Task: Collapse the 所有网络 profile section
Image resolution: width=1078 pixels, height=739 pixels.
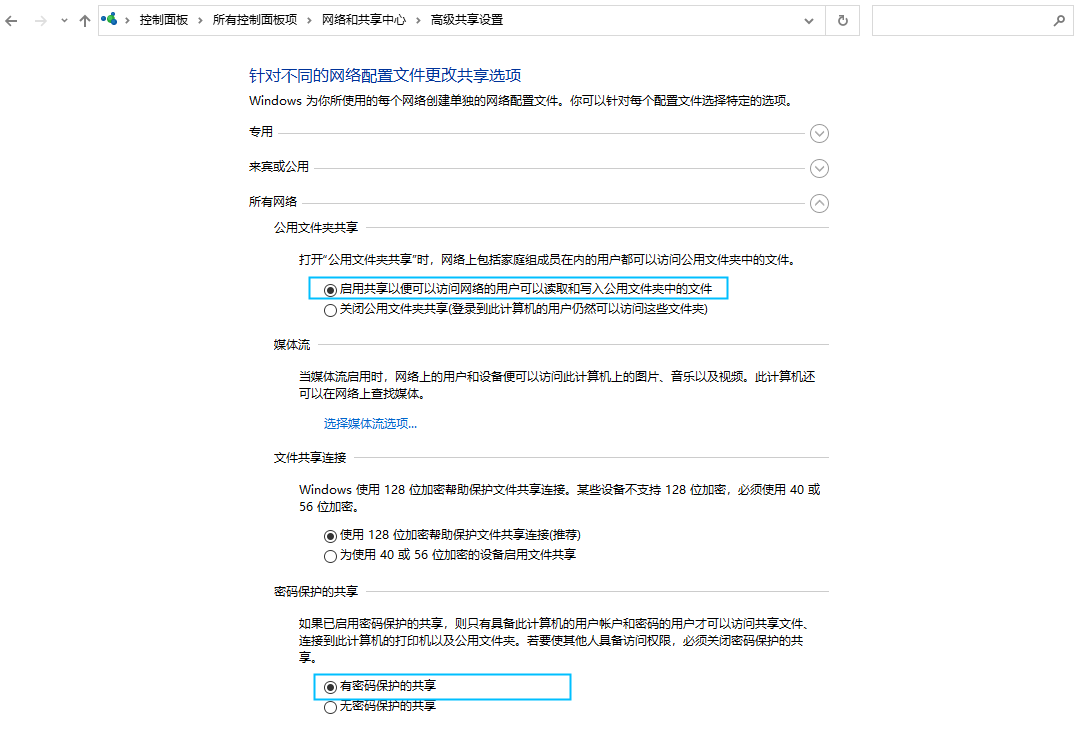Action: pos(819,203)
